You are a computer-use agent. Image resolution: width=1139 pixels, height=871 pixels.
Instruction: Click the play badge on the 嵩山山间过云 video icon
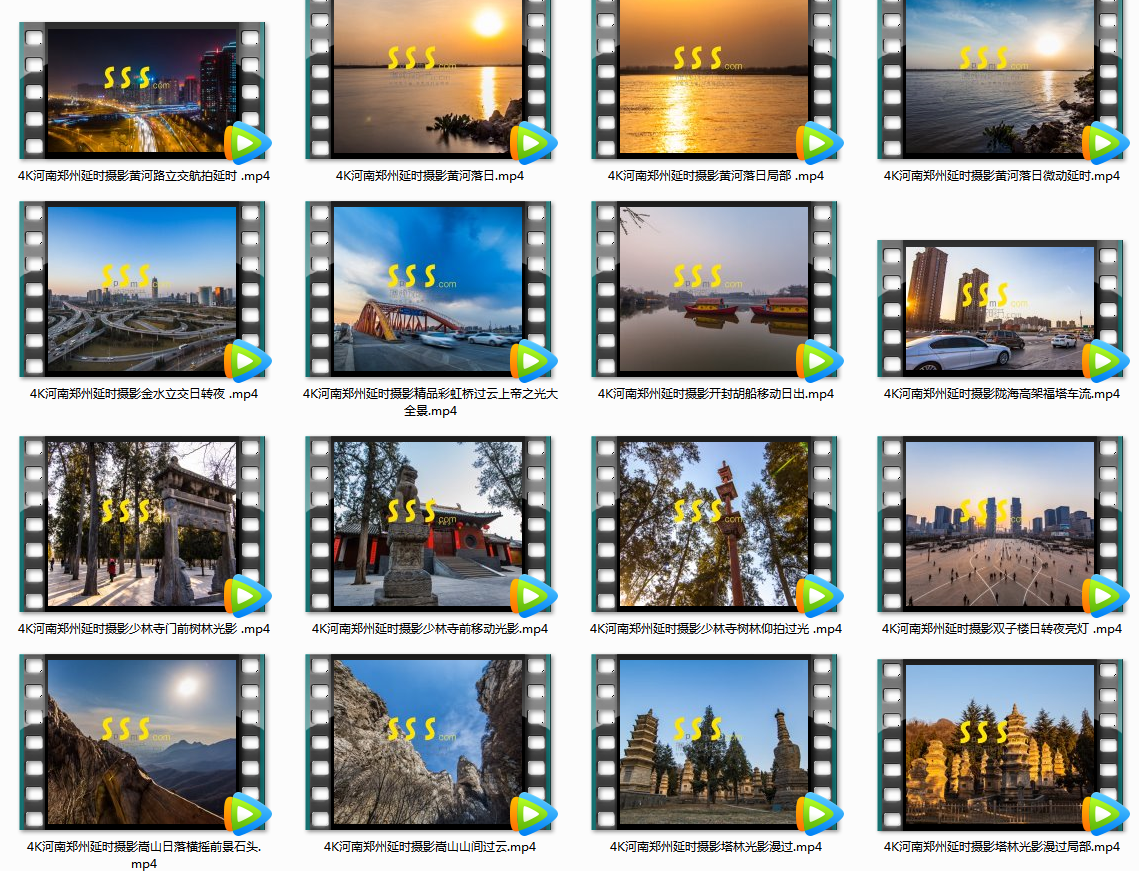click(x=532, y=814)
